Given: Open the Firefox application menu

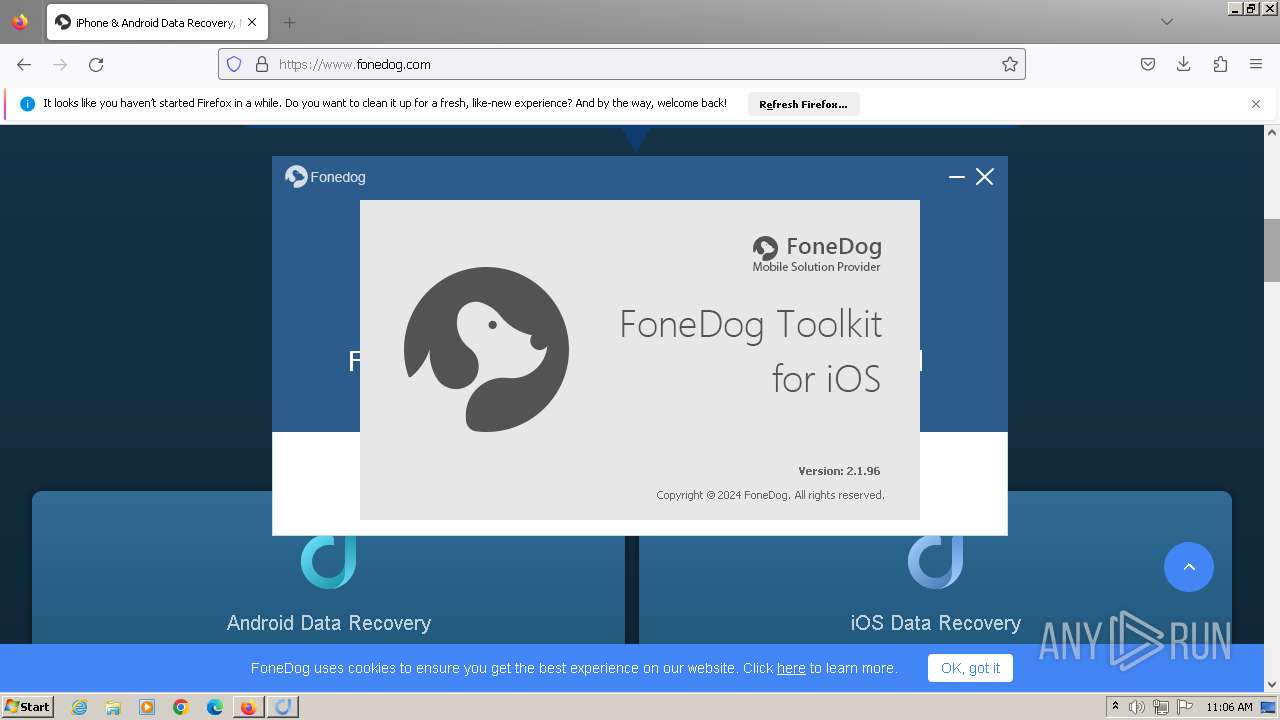Looking at the screenshot, I should pyautogui.click(x=1256, y=64).
